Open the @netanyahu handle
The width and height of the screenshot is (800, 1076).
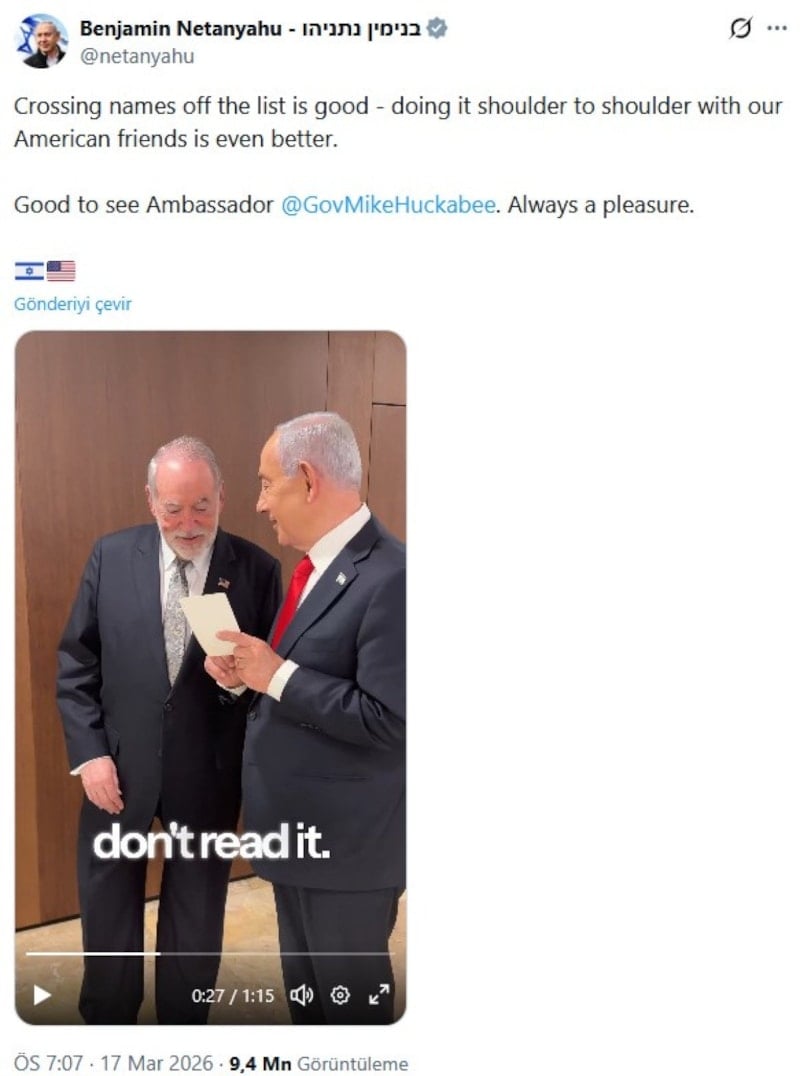[x=137, y=56]
